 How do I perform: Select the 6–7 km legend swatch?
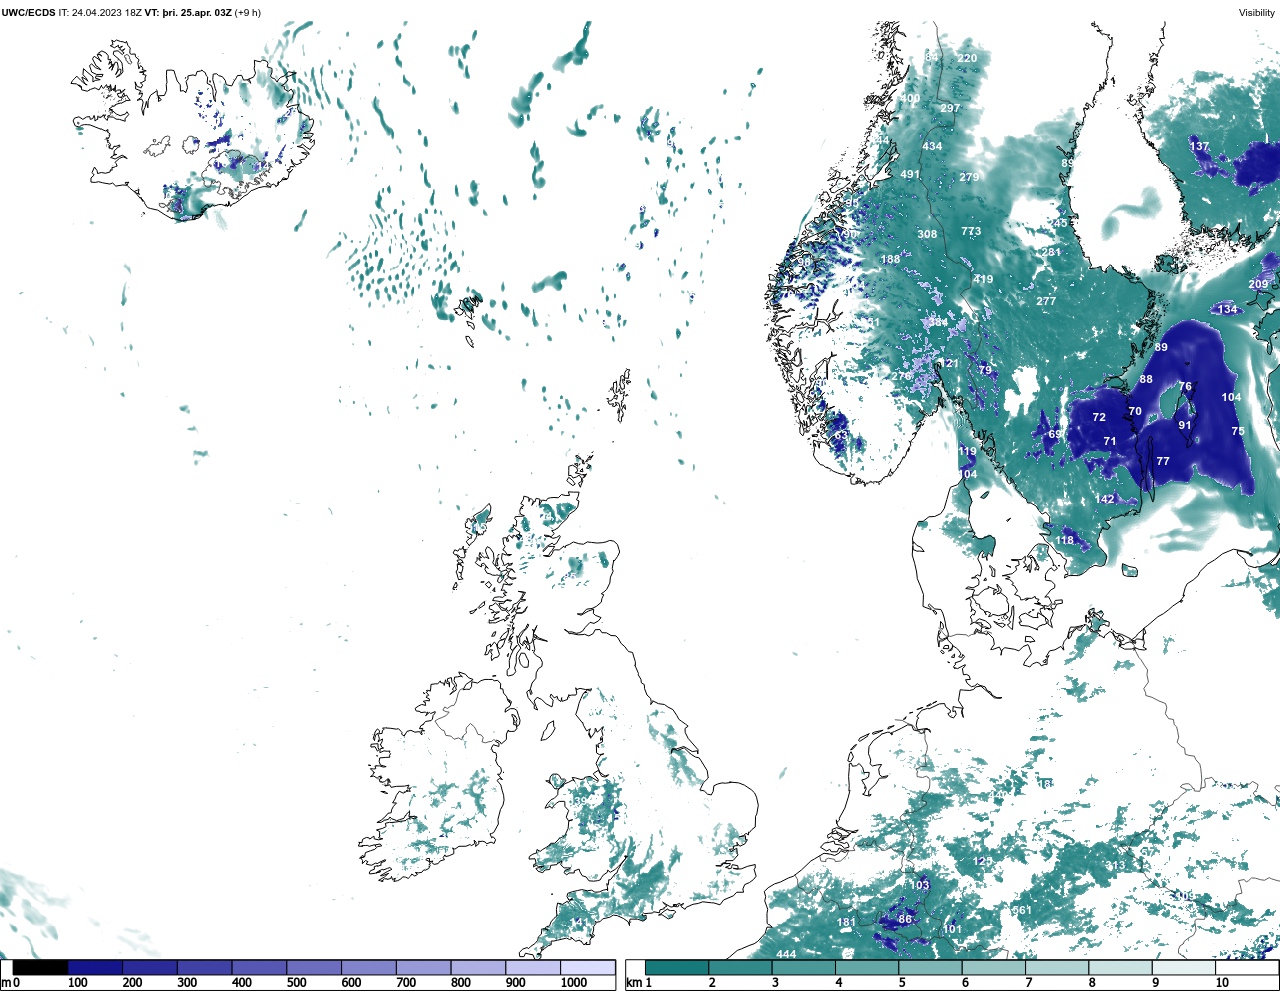pyautogui.click(x=993, y=968)
